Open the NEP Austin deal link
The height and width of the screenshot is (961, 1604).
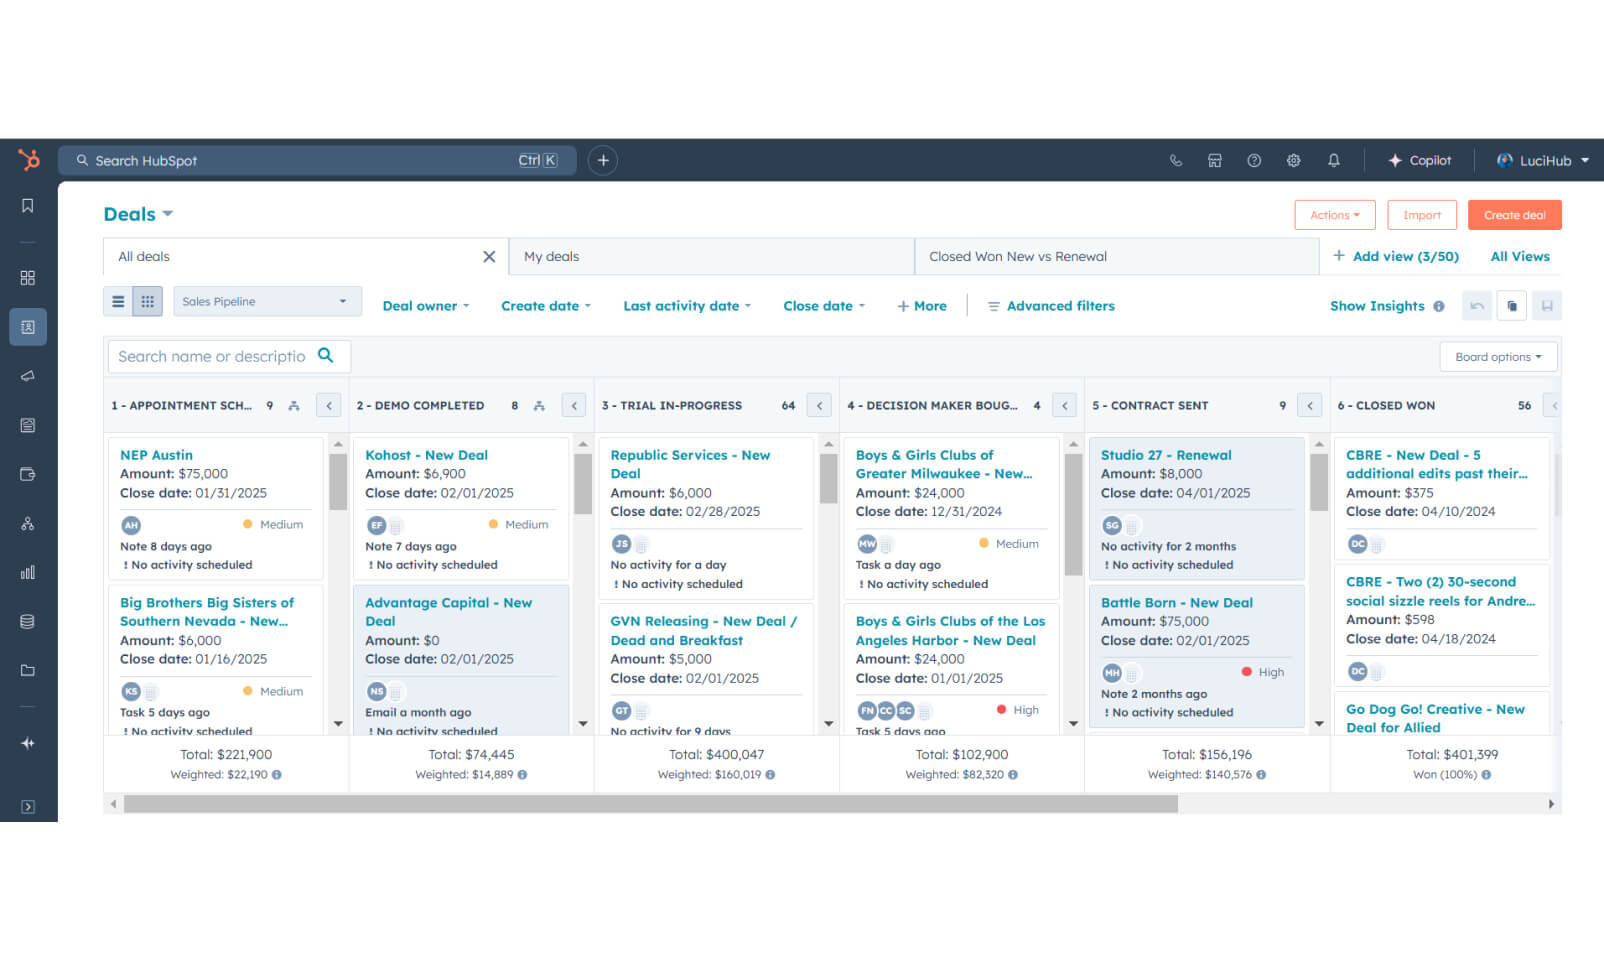tap(156, 455)
